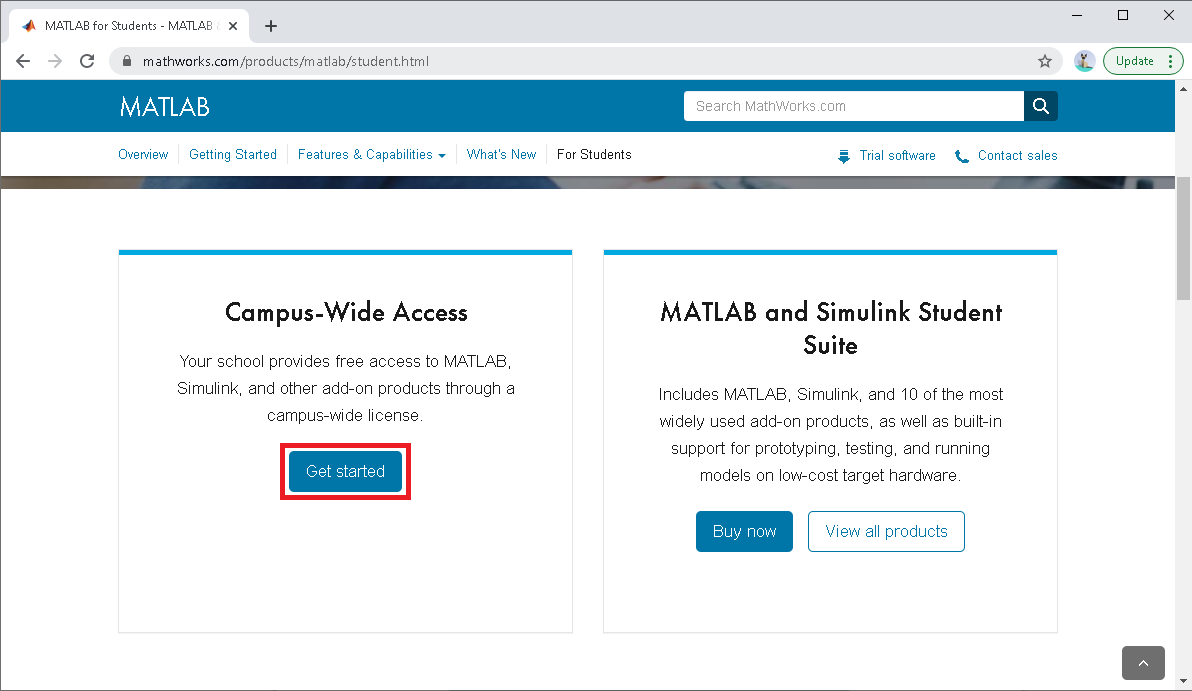Screen dimensions: 1192x691
Task: Click the search magnifier button
Action: 1040,106
